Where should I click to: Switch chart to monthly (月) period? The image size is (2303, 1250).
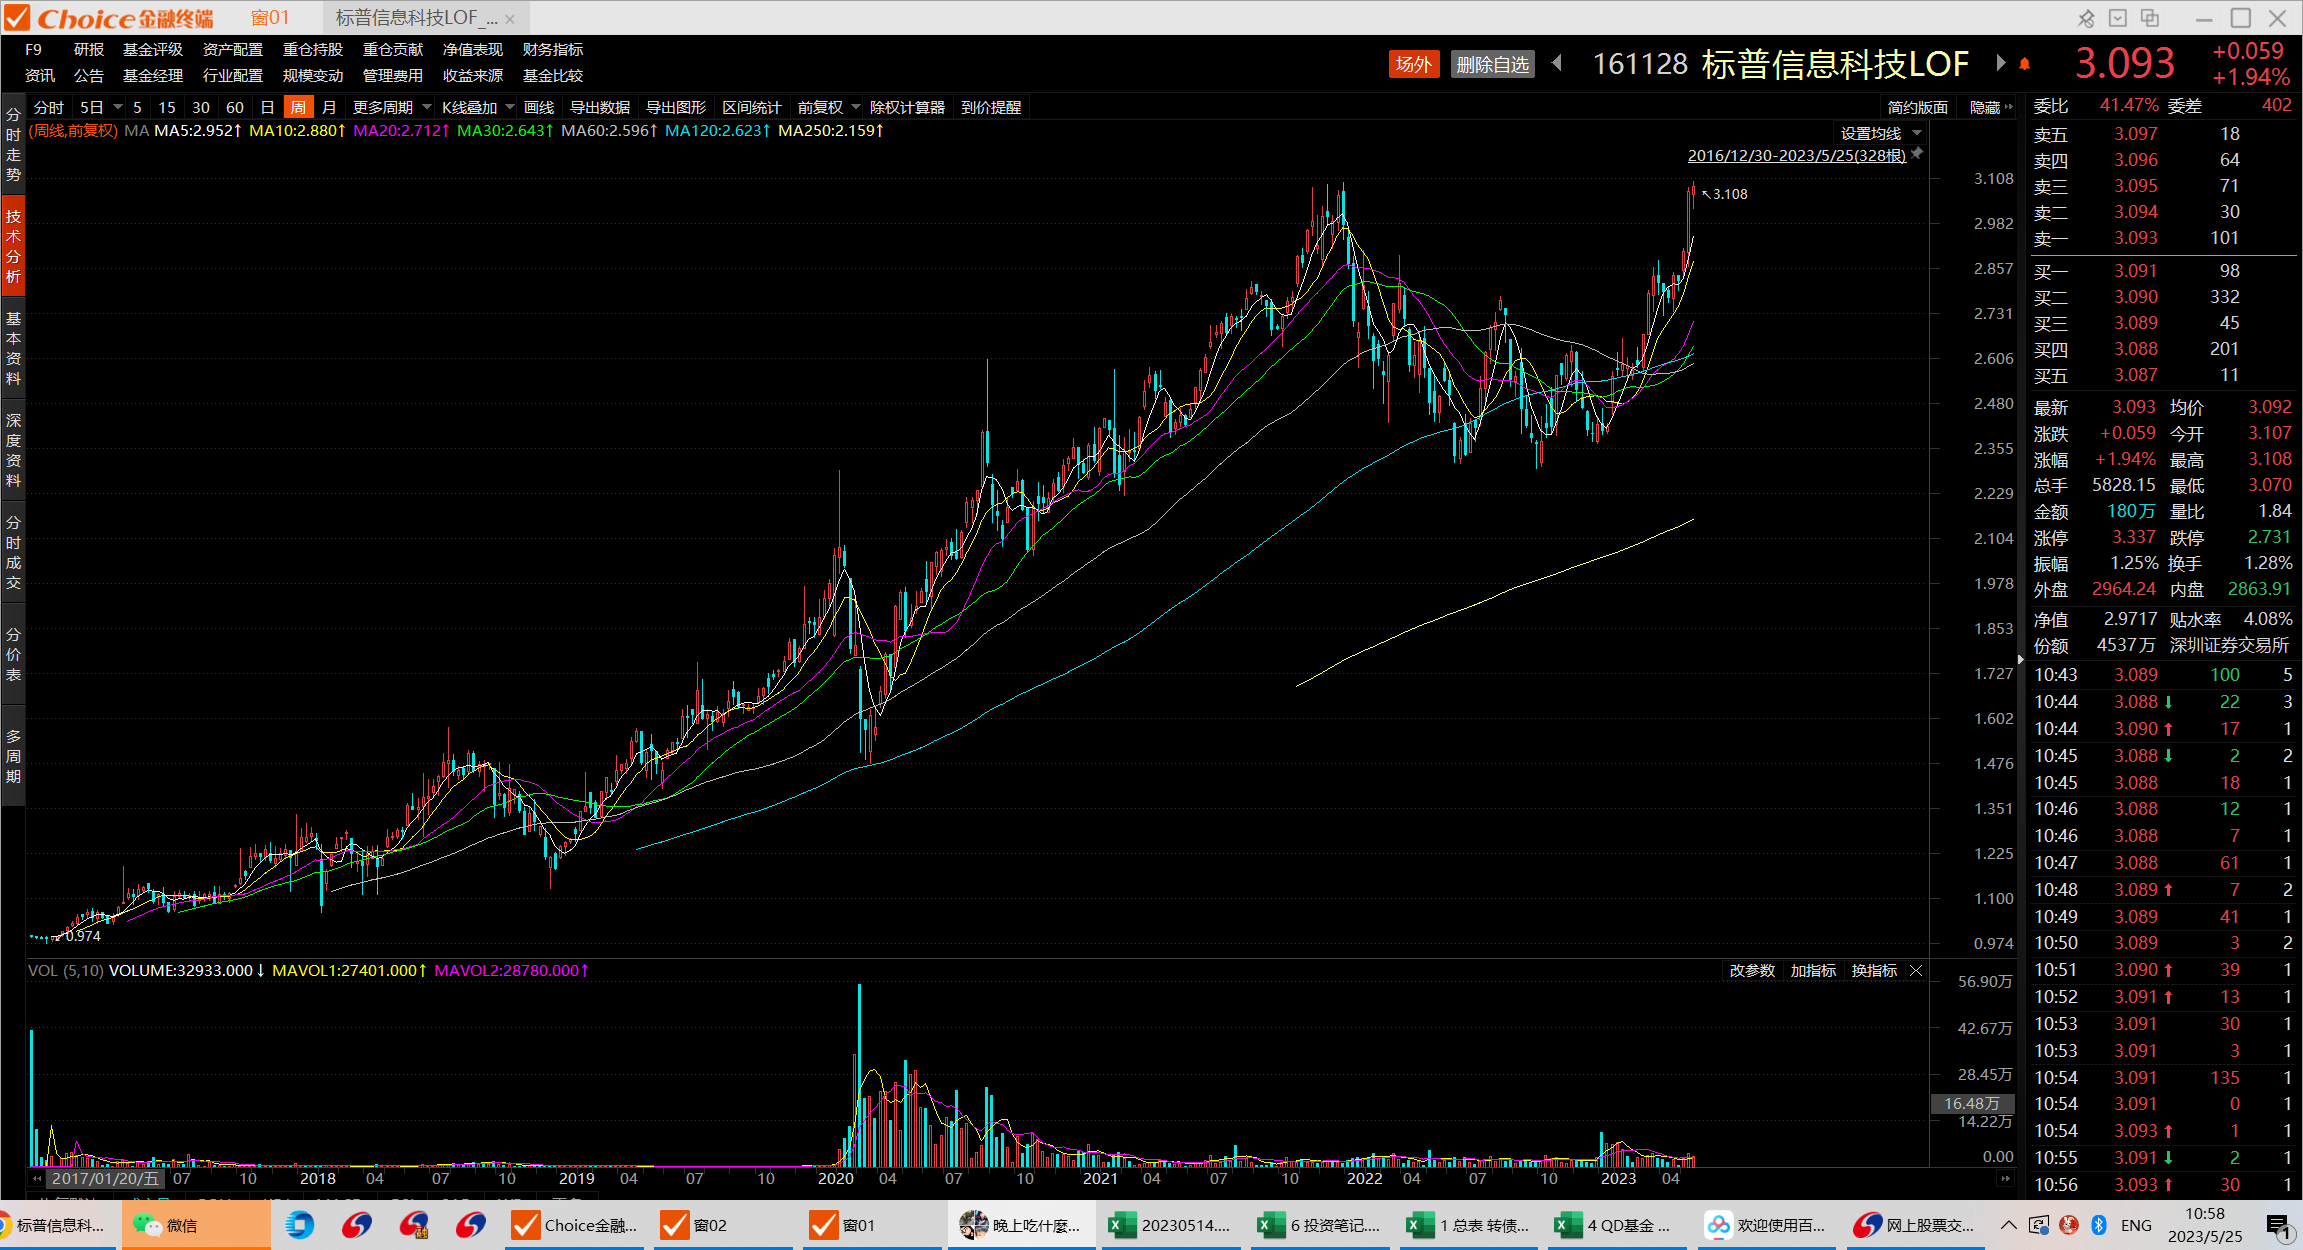329,107
